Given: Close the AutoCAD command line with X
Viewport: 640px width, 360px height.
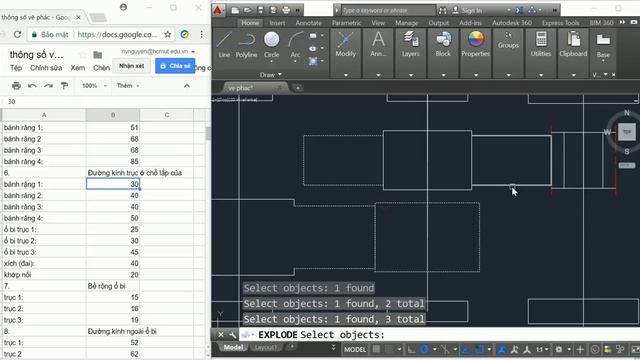Looking at the screenshot, I should click(220, 335).
